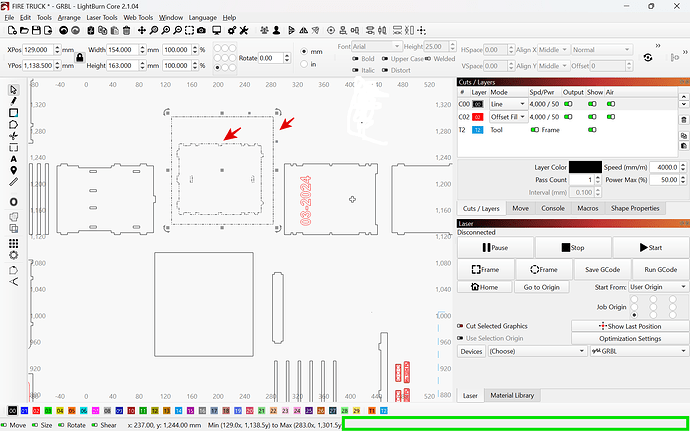690x431 pixels.
Task: Open Device Settings wrench icon
Action: click(x=244, y=30)
